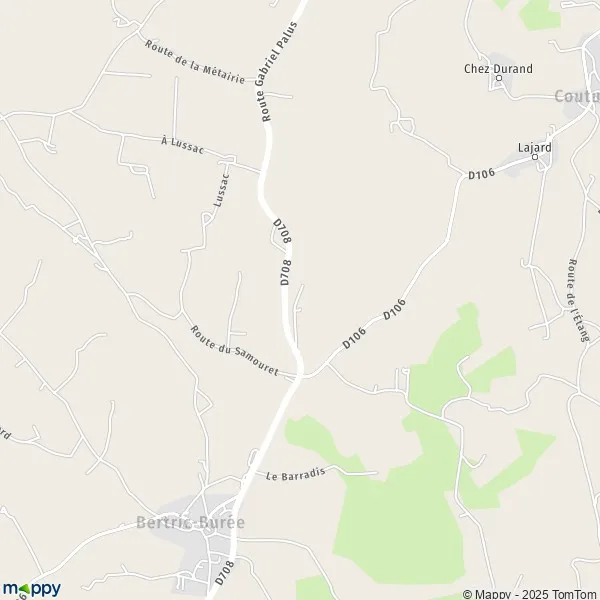Click the Bertric-Burée town label
Image resolution: width=600 pixels, height=600 pixels.
point(190,522)
